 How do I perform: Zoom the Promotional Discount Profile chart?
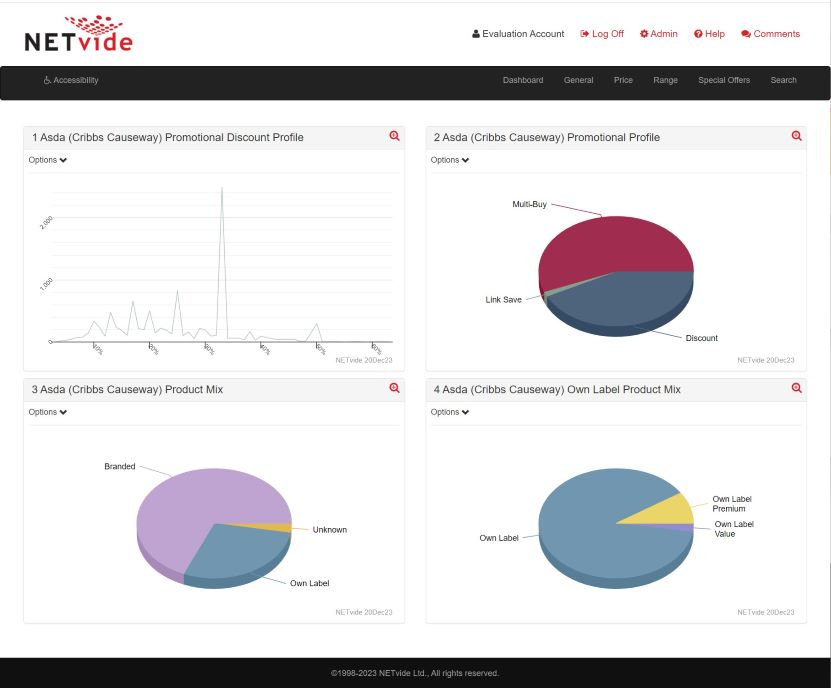pyautogui.click(x=394, y=136)
